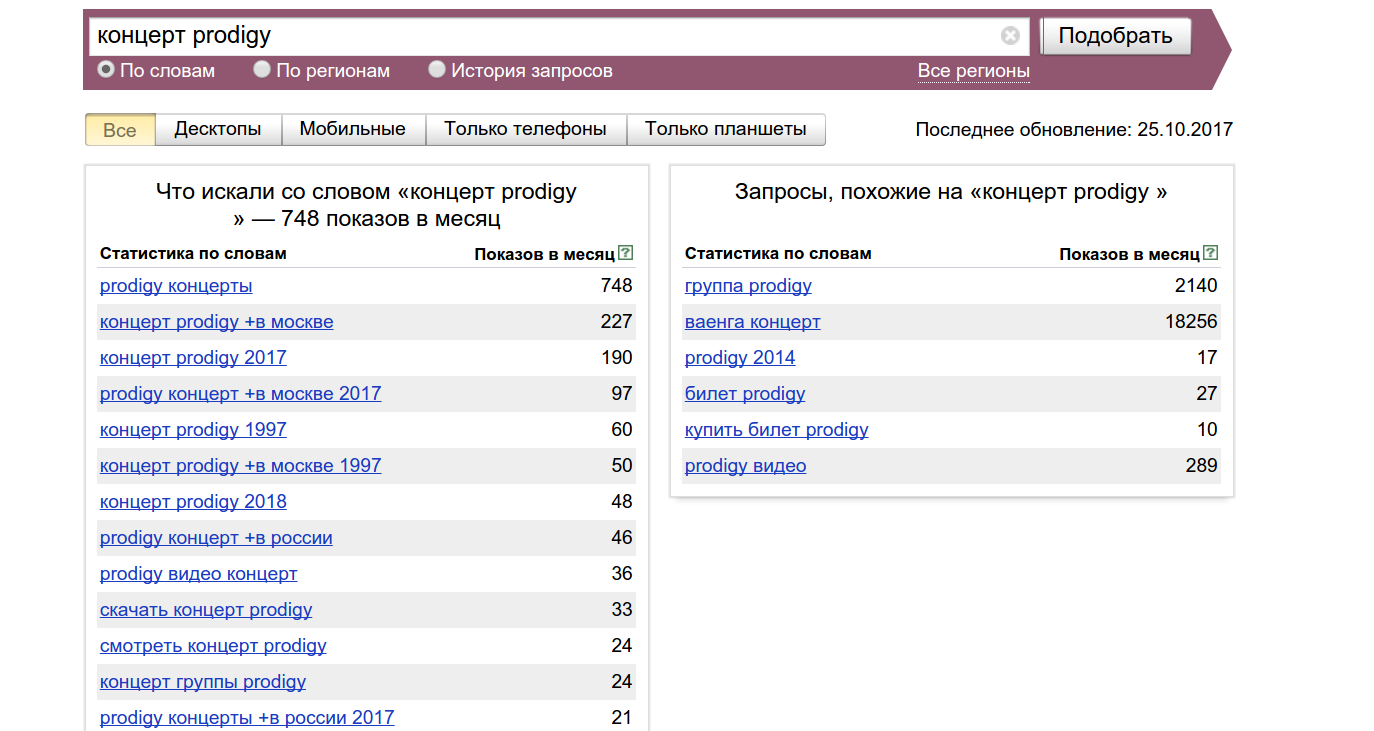
Task: Open 'концерт группы prodigy' link
Action: pos(203,682)
